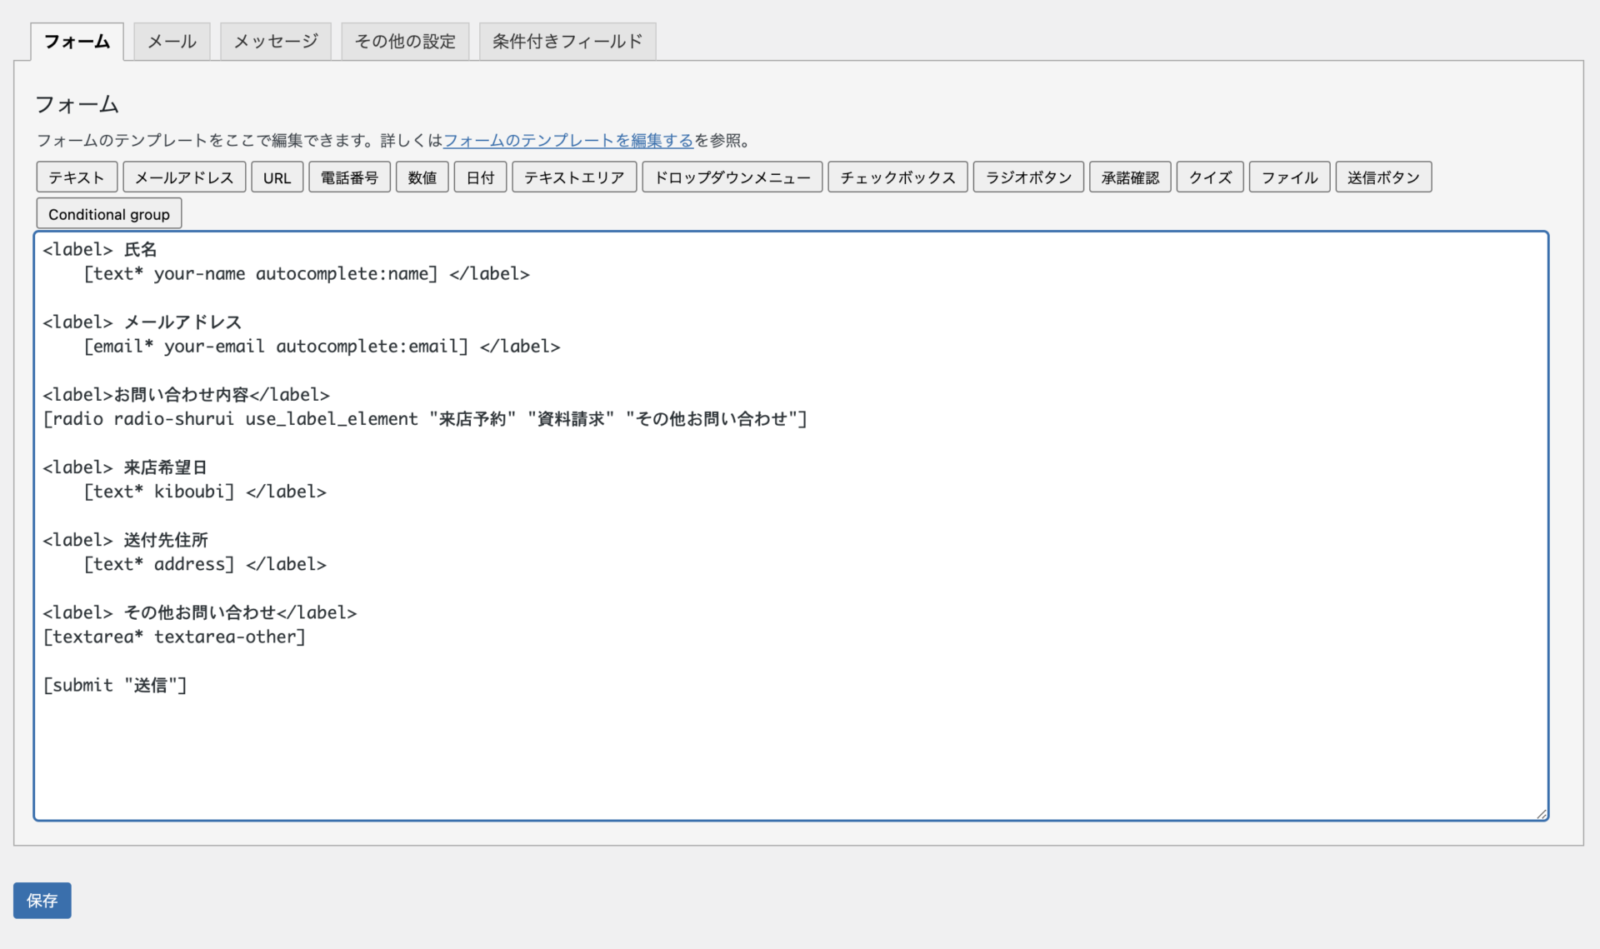Insert a クイズ tag
The image size is (1600, 949).
[1210, 177]
